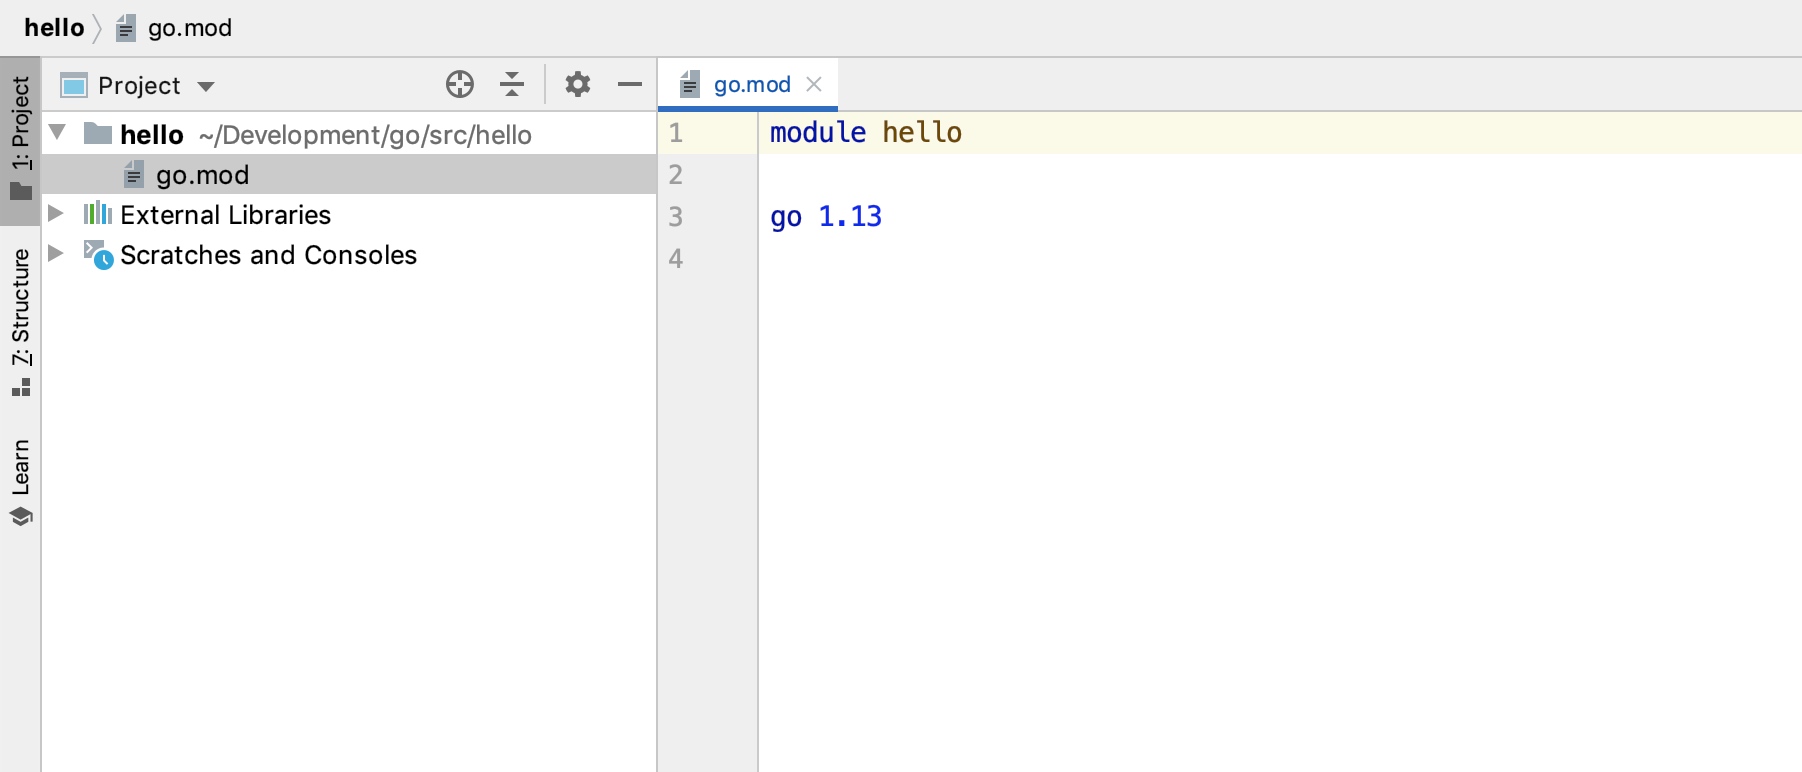This screenshot has height=772, width=1802.
Task: Click the Collapse All icon in Project panel
Action: click(x=512, y=85)
